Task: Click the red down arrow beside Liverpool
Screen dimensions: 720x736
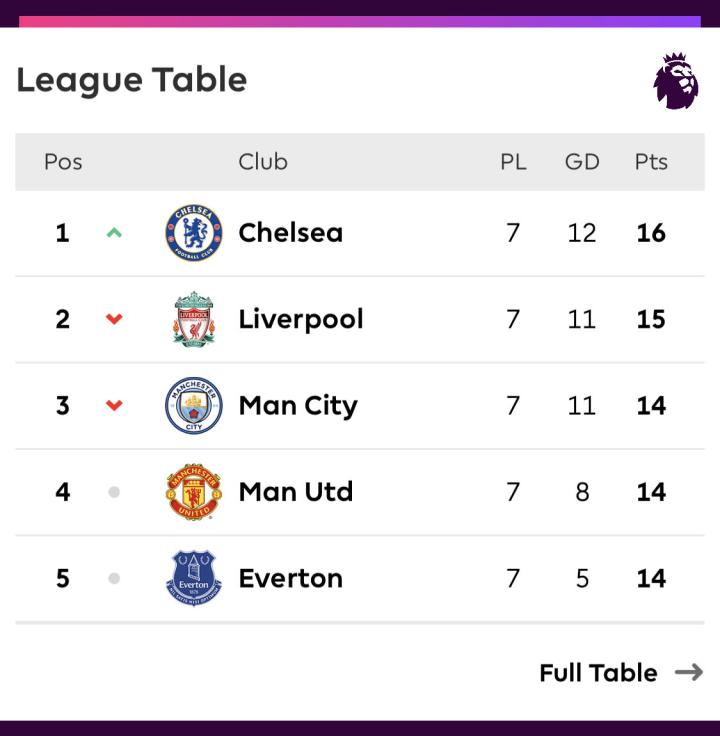Action: point(114,319)
